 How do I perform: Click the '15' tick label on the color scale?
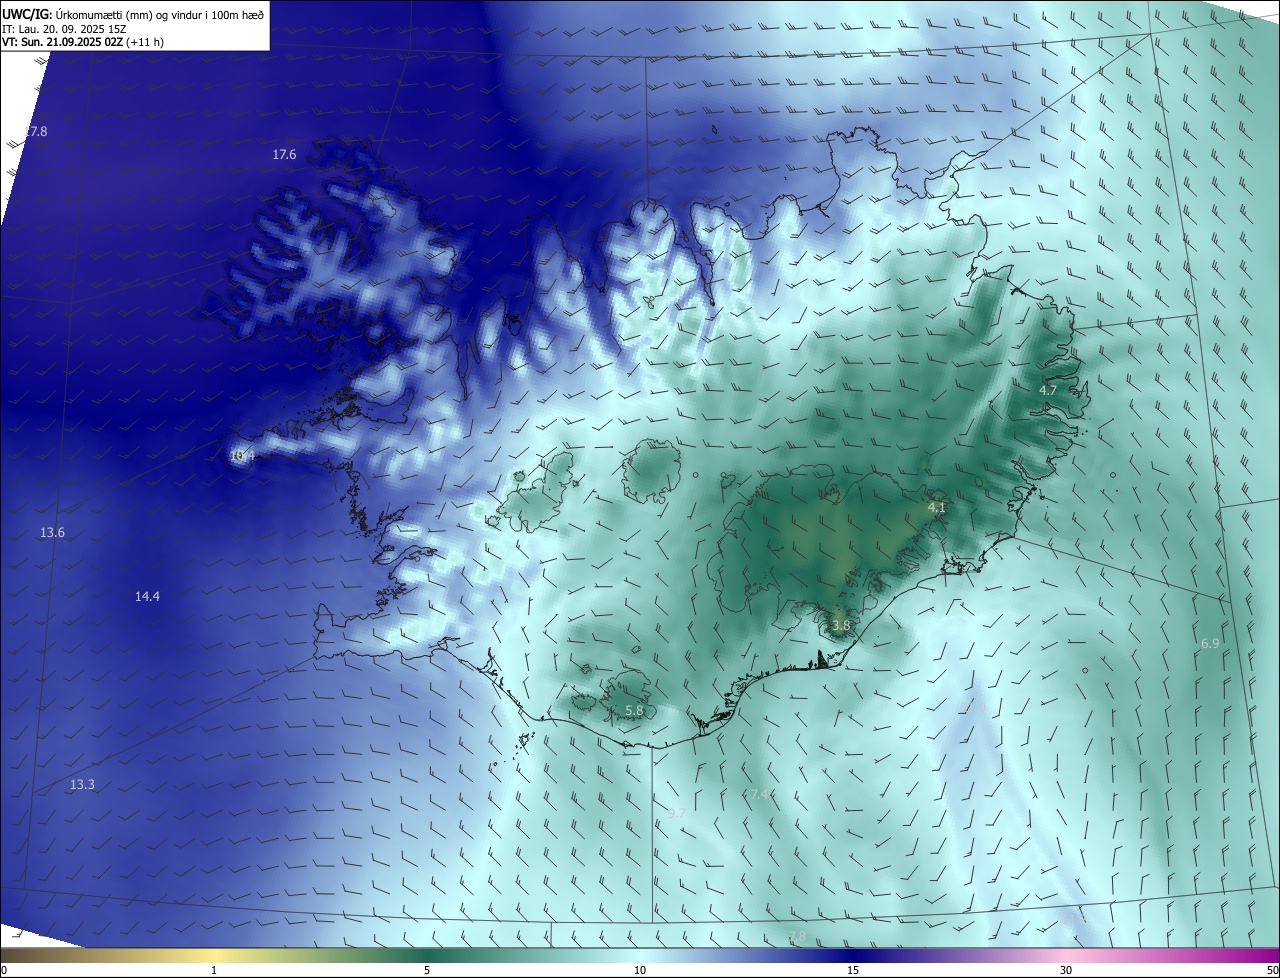point(853,971)
